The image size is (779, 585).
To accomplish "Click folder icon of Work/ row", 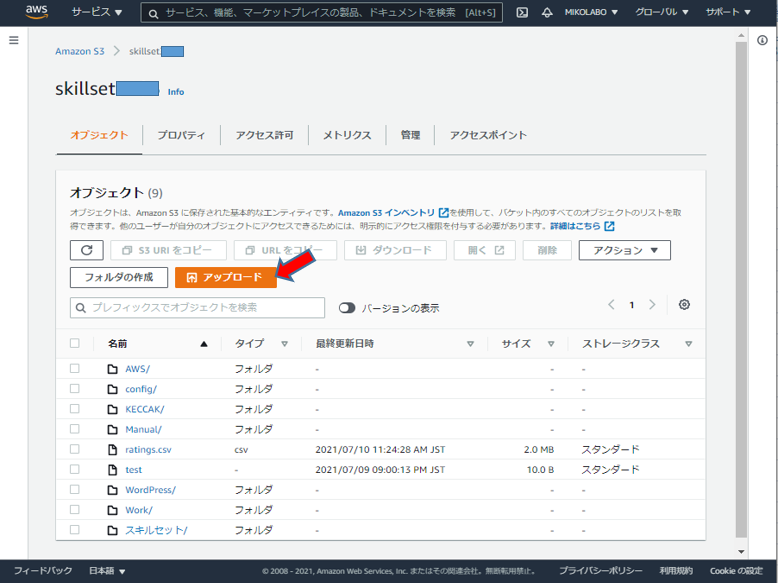I will tap(113, 510).
